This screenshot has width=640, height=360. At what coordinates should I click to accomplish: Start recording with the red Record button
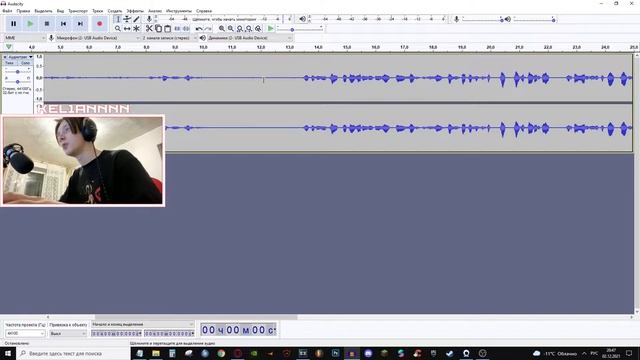(99, 24)
